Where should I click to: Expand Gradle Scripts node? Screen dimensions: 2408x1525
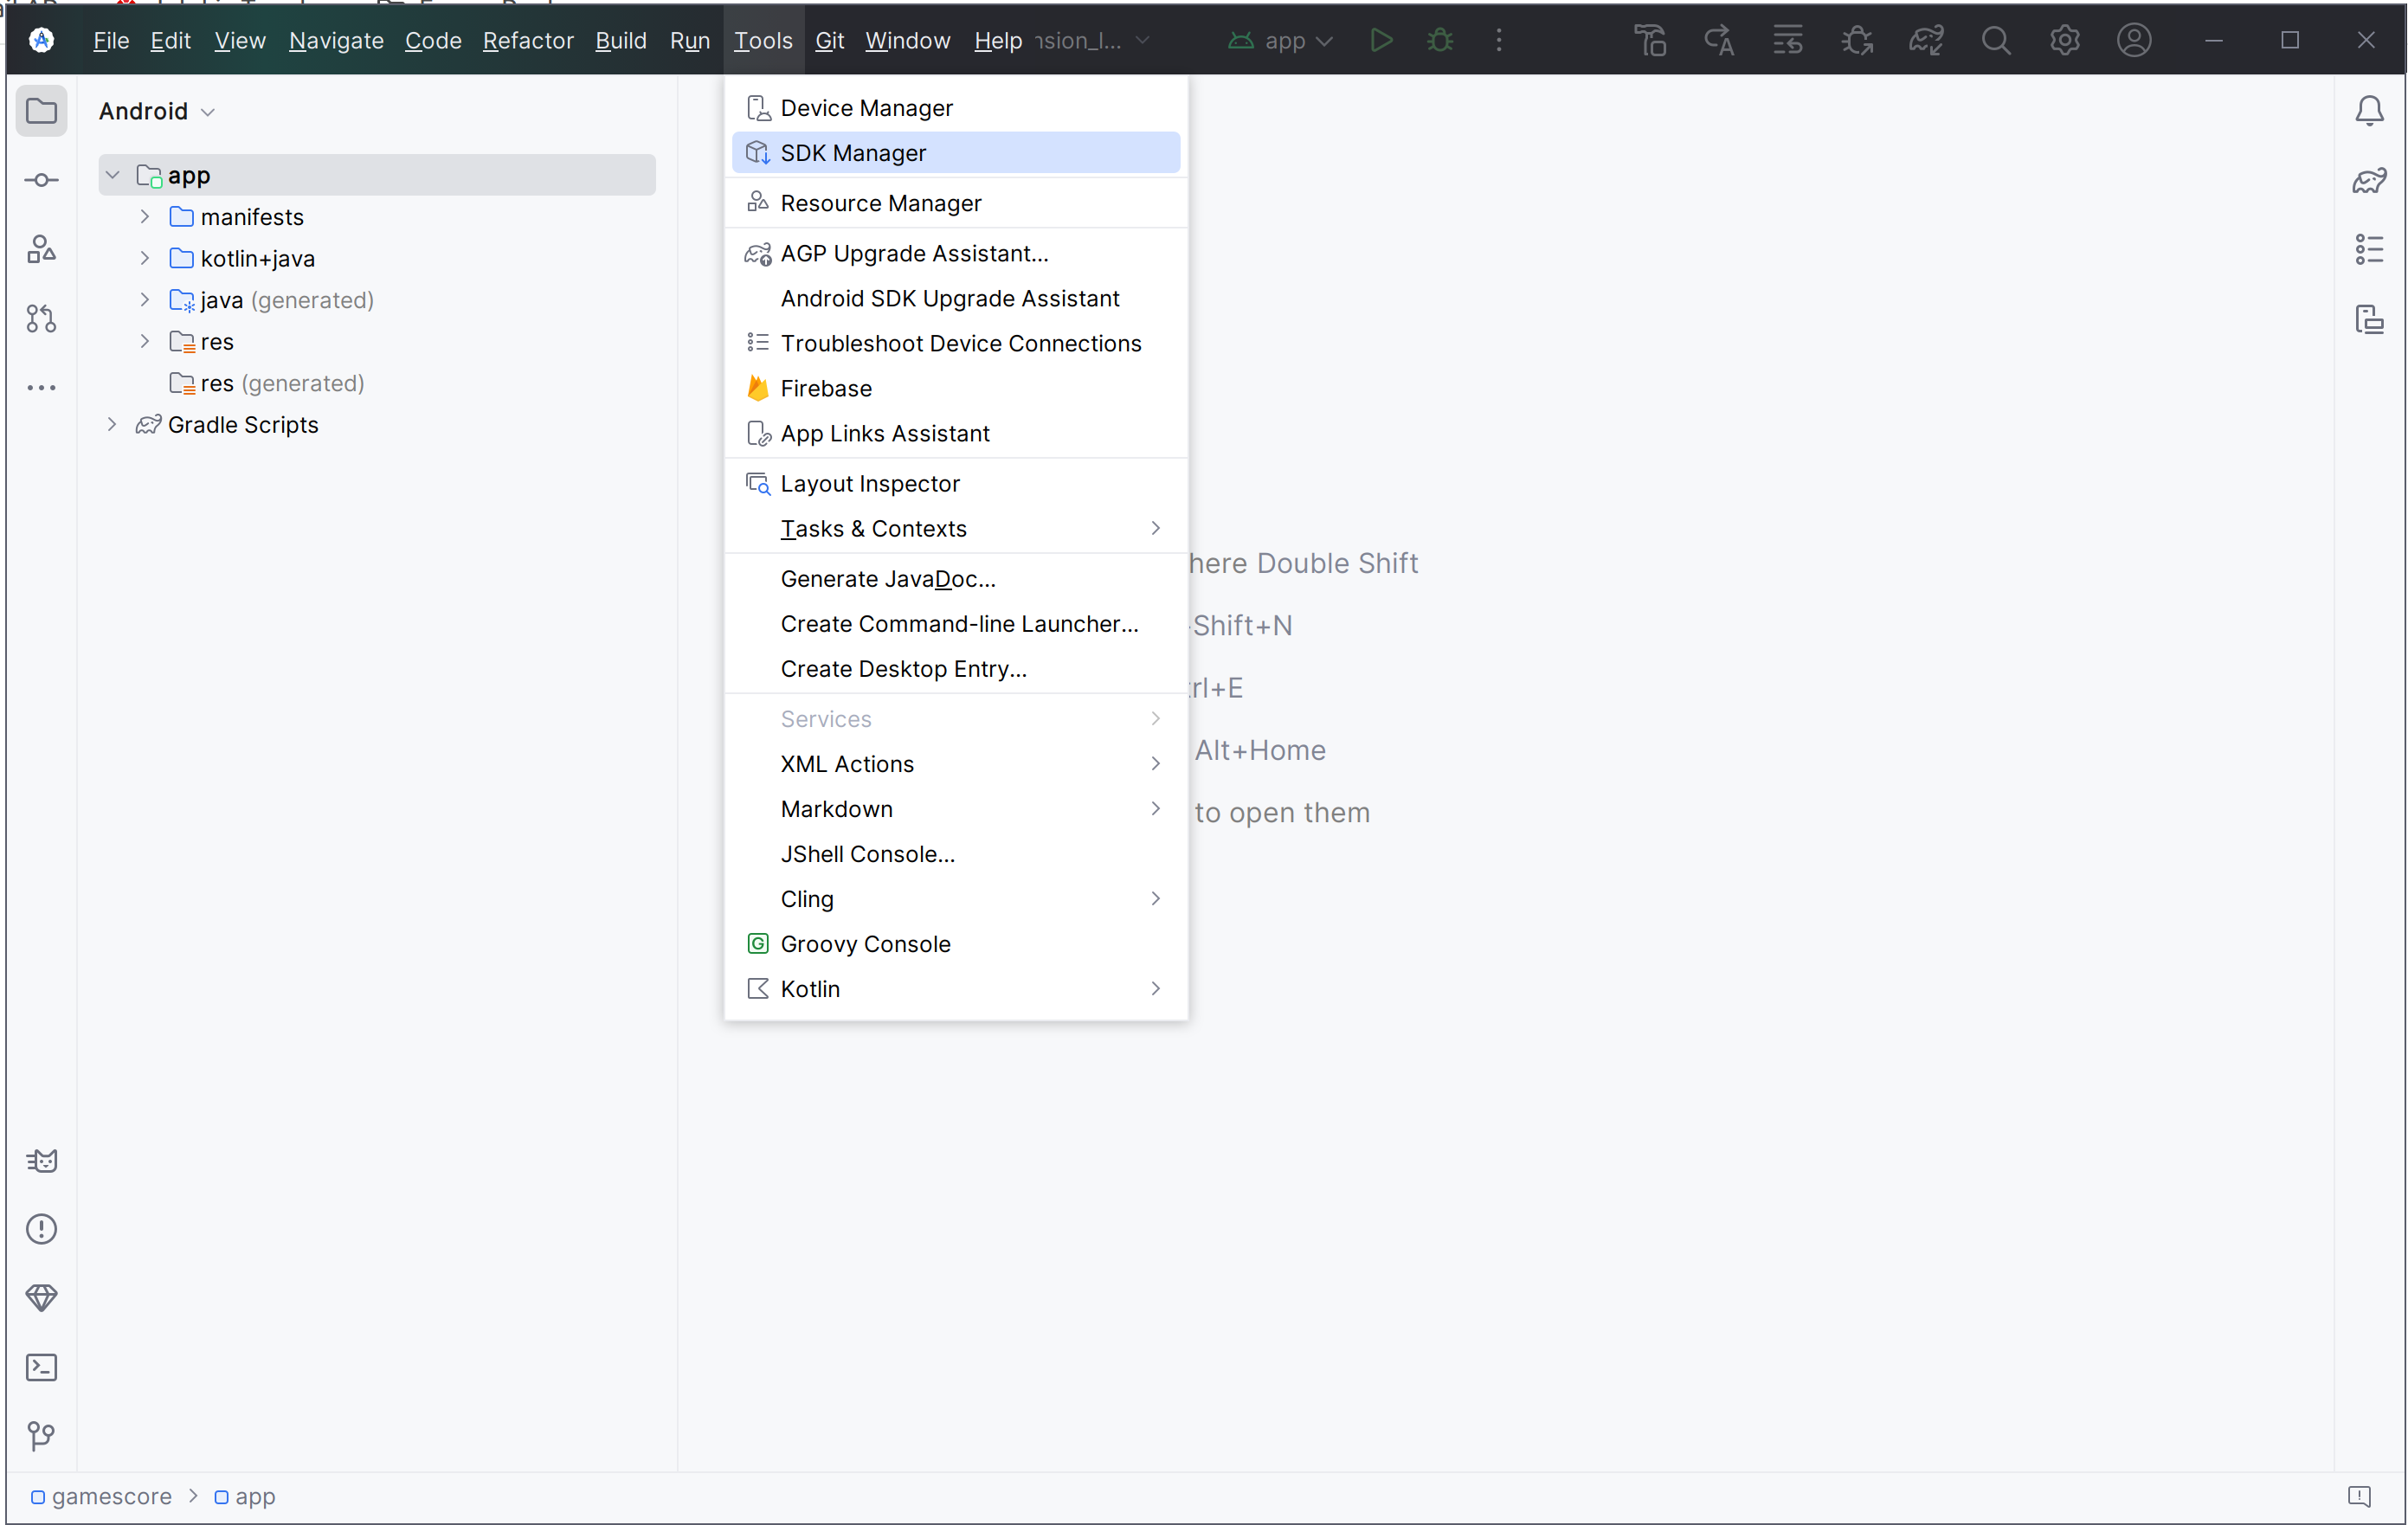tap(112, 424)
